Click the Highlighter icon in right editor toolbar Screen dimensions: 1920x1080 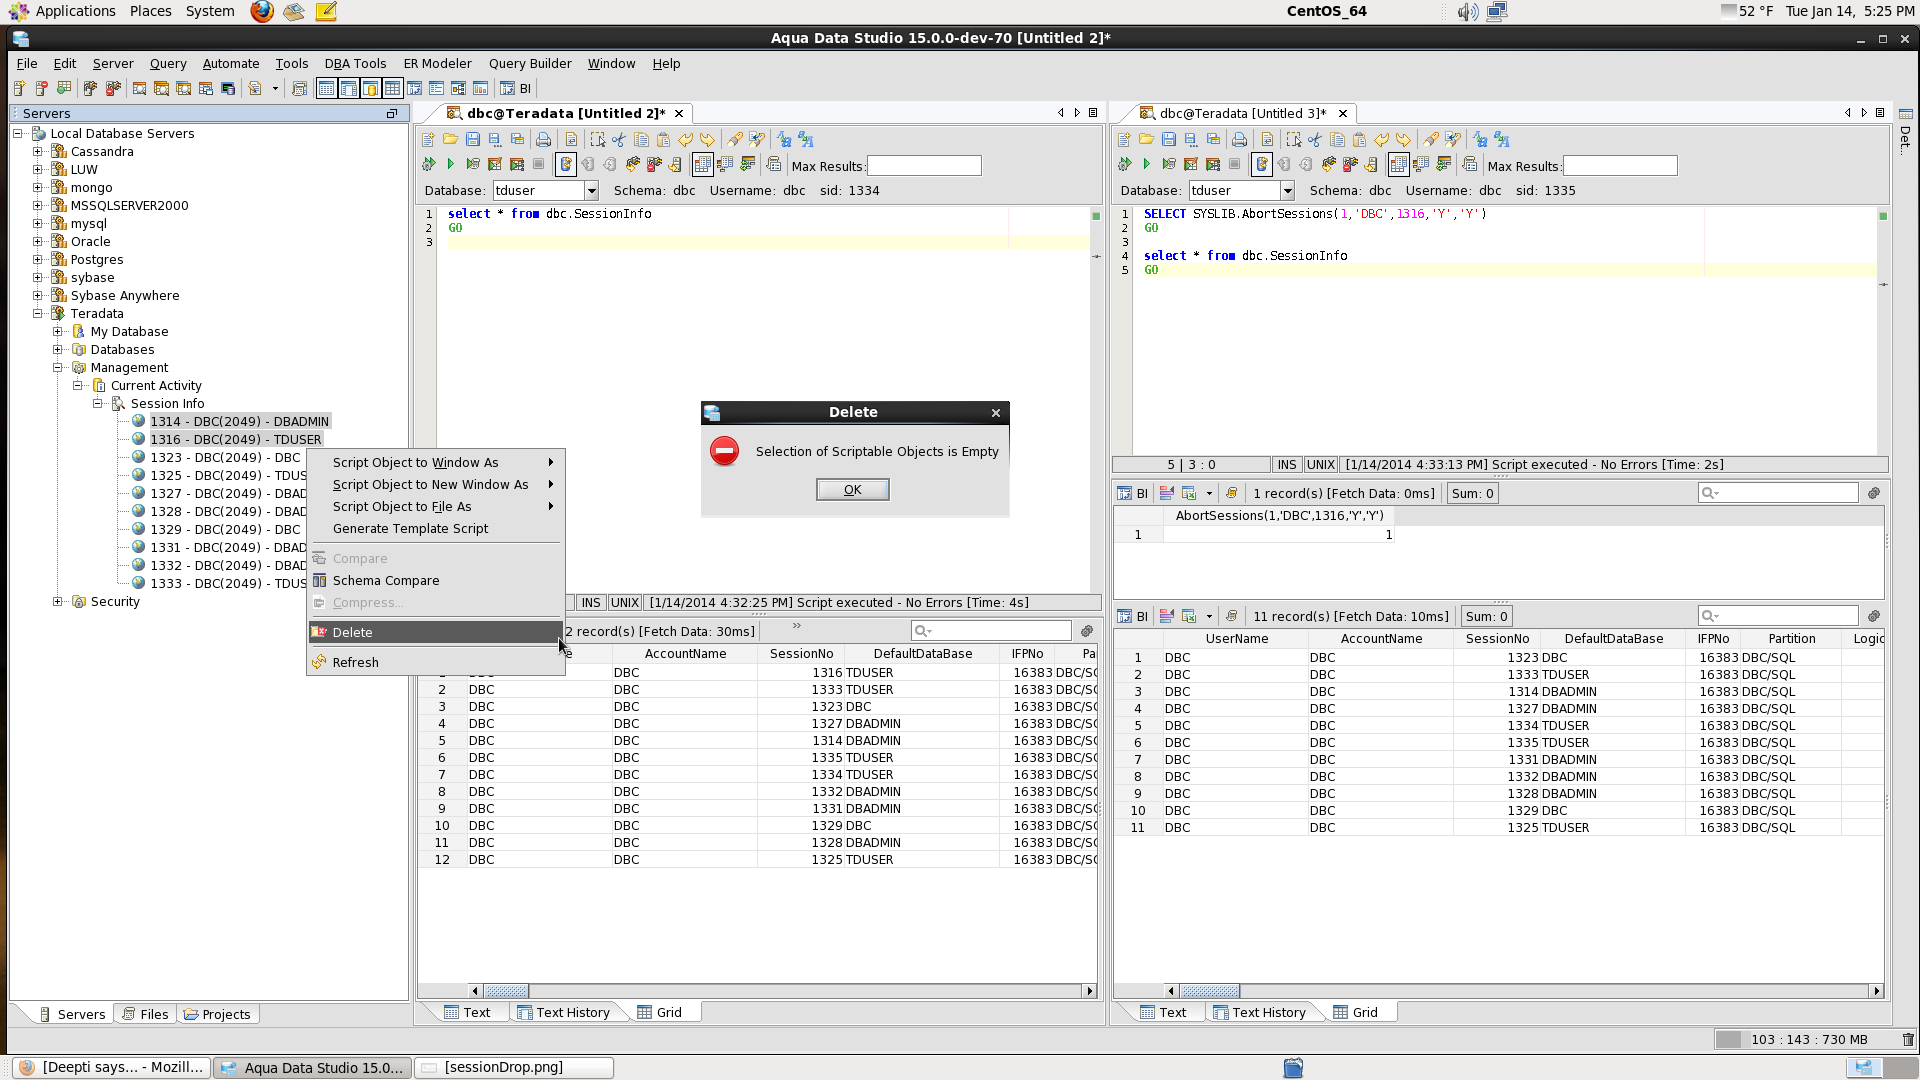coord(1431,140)
